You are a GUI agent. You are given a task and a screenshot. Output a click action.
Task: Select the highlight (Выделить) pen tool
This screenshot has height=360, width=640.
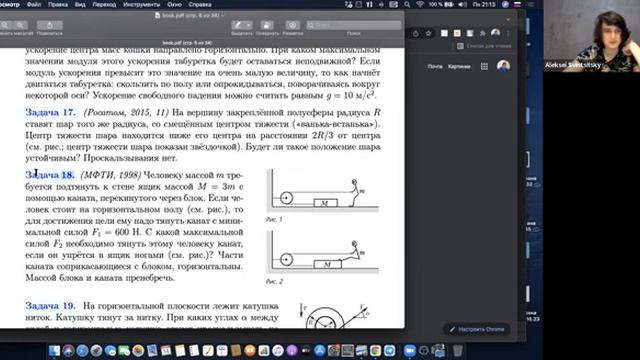tap(238, 25)
